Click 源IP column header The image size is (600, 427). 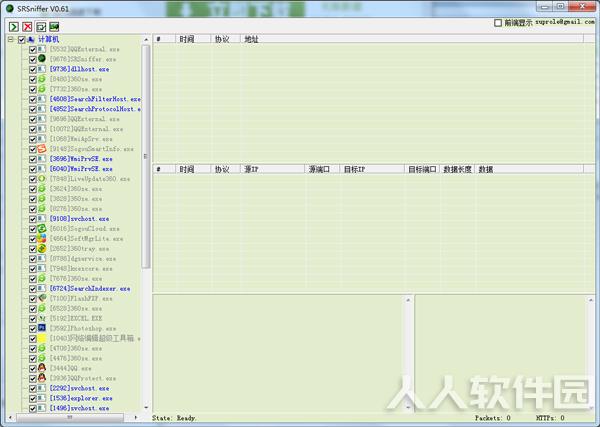[x=272, y=169]
